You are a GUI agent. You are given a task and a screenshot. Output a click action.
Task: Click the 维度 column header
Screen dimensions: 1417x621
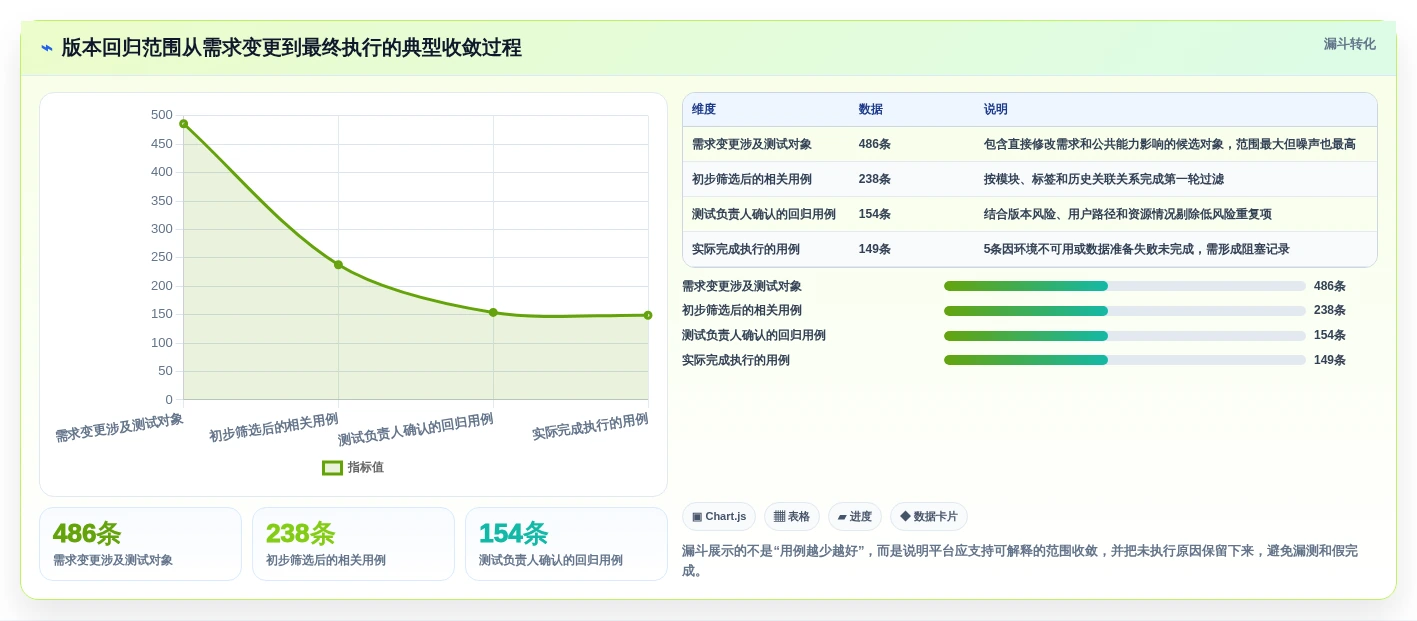pos(704,109)
